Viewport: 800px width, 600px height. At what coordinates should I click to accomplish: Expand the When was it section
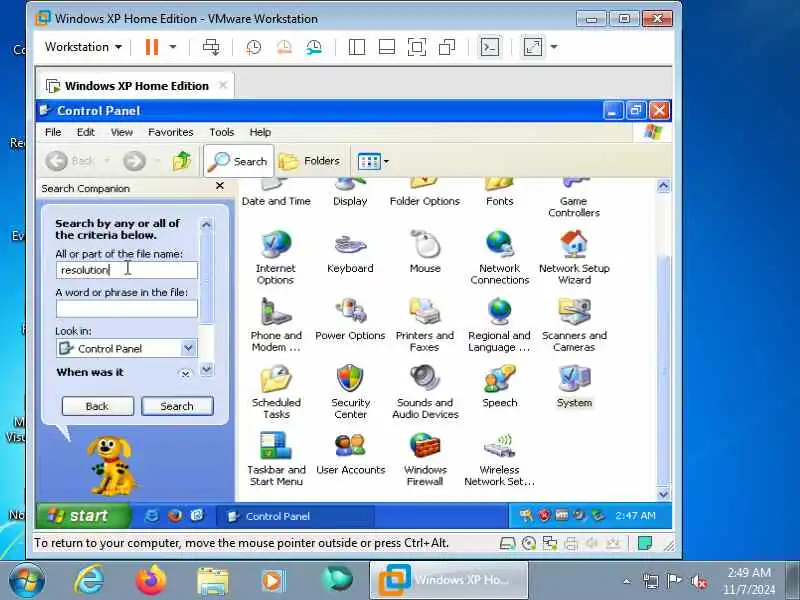(x=185, y=374)
